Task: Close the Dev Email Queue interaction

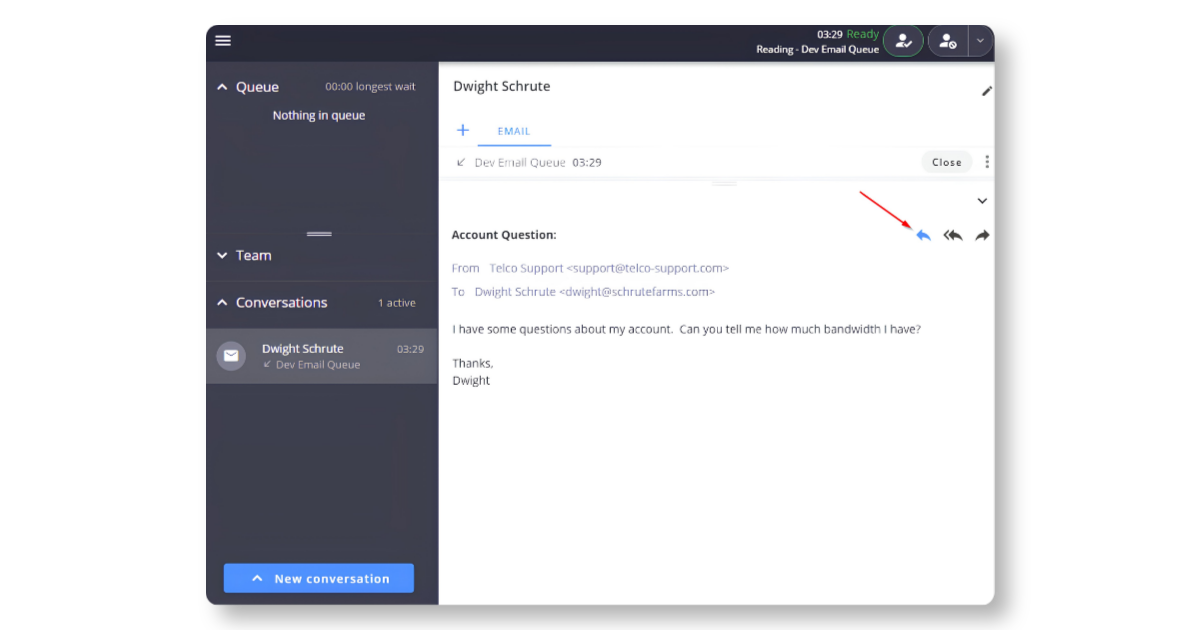Action: 947,162
